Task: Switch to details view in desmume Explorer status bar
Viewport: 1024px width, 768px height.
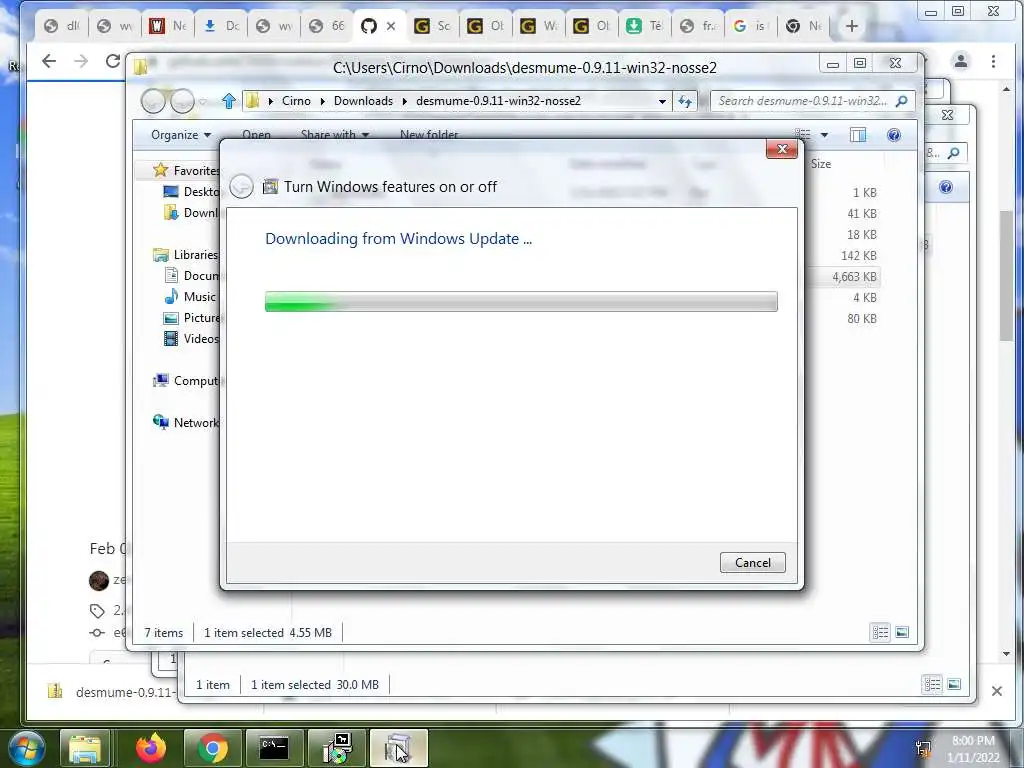Action: tap(880, 632)
